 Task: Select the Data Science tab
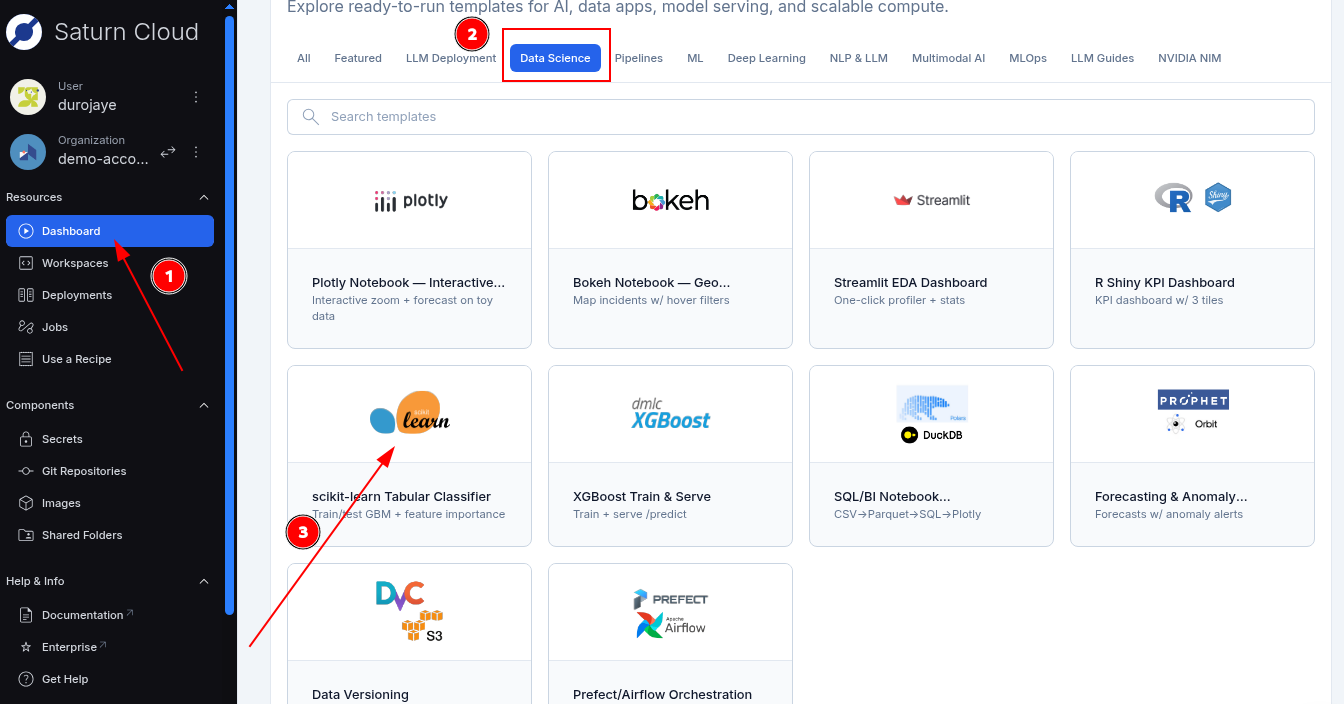(x=555, y=58)
